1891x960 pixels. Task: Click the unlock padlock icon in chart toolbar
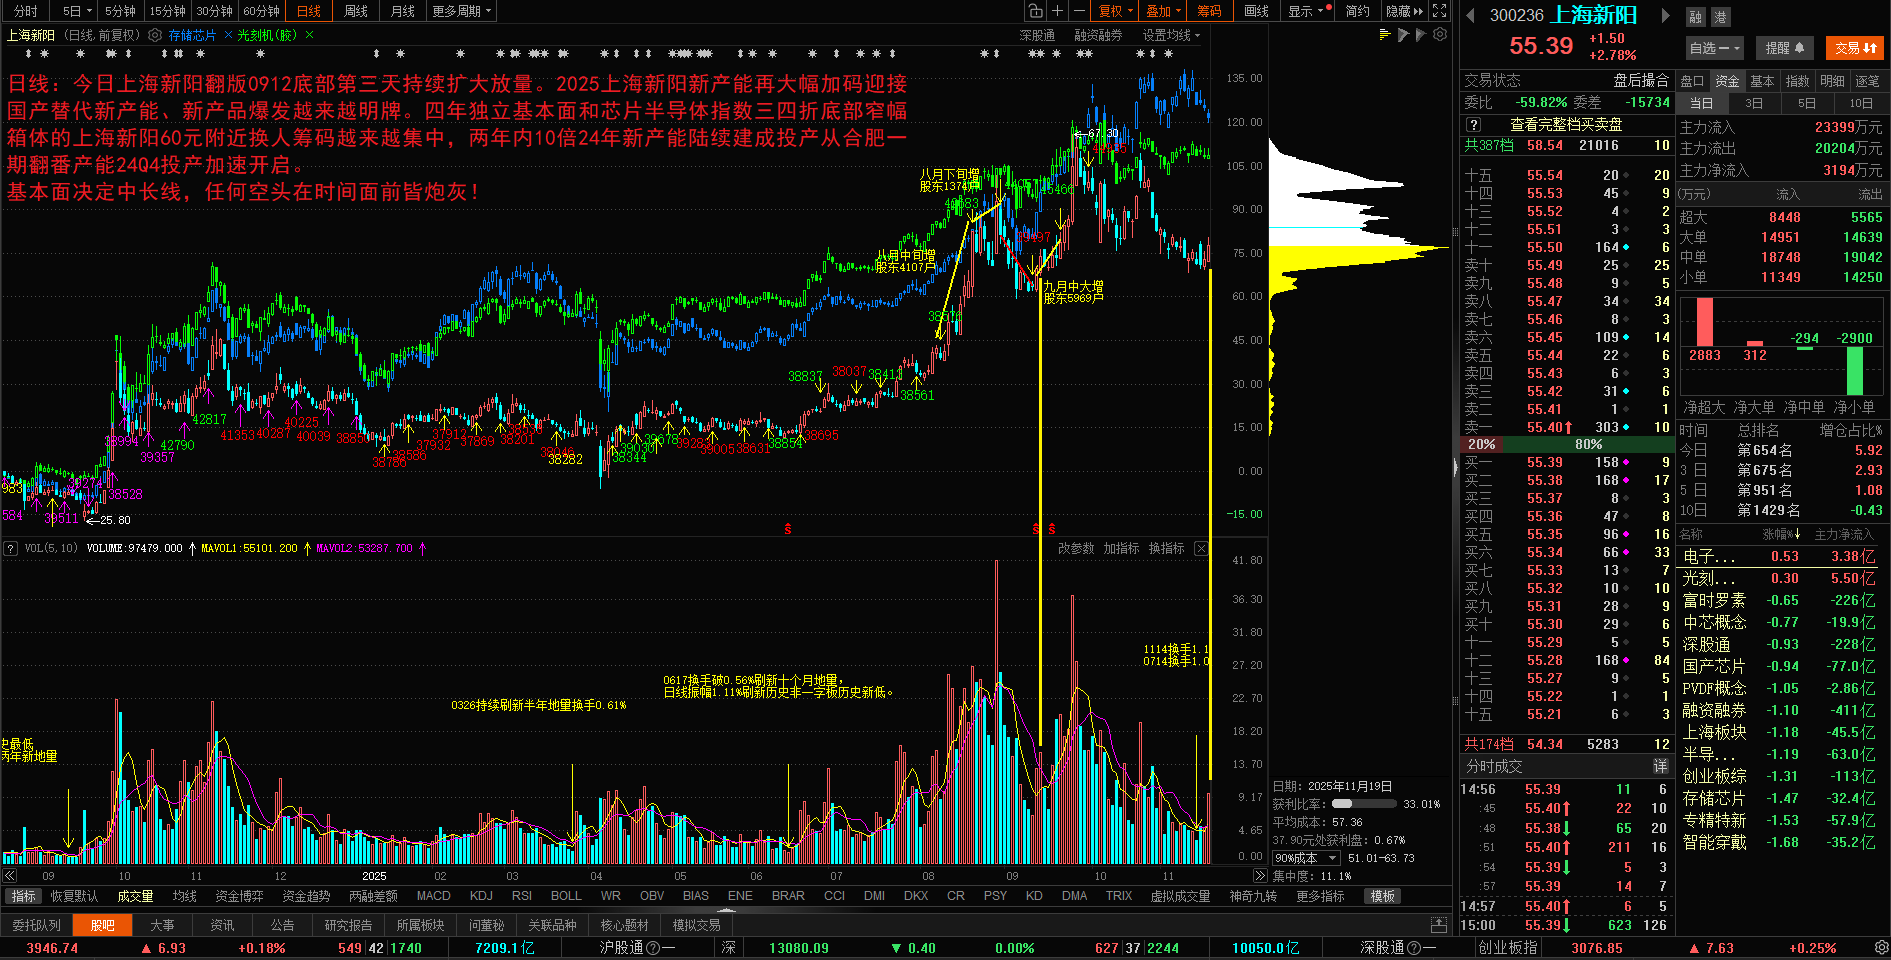[1036, 11]
